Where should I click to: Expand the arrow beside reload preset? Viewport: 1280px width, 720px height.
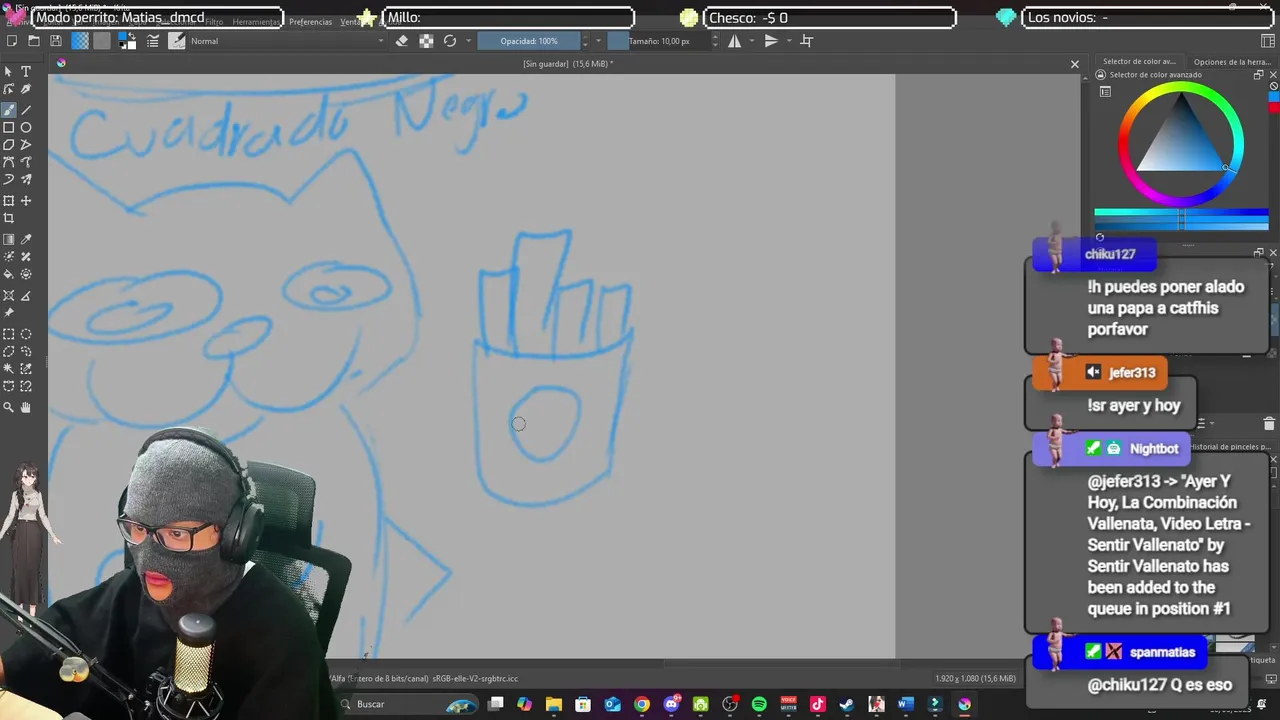click(x=467, y=41)
